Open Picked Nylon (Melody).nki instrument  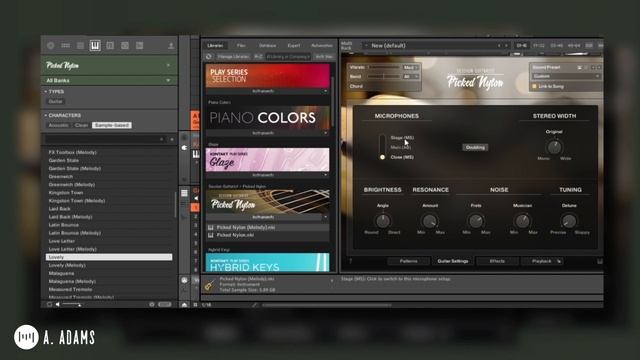(x=268, y=227)
